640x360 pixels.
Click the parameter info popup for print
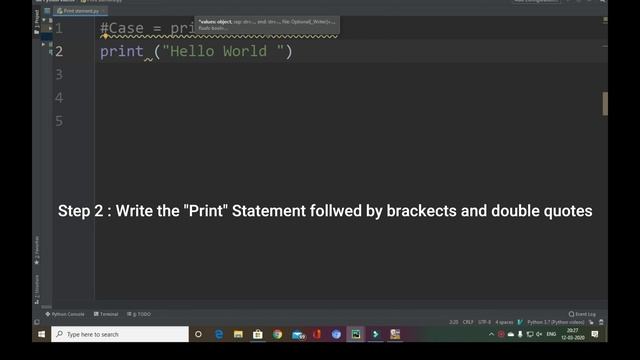coord(267,24)
